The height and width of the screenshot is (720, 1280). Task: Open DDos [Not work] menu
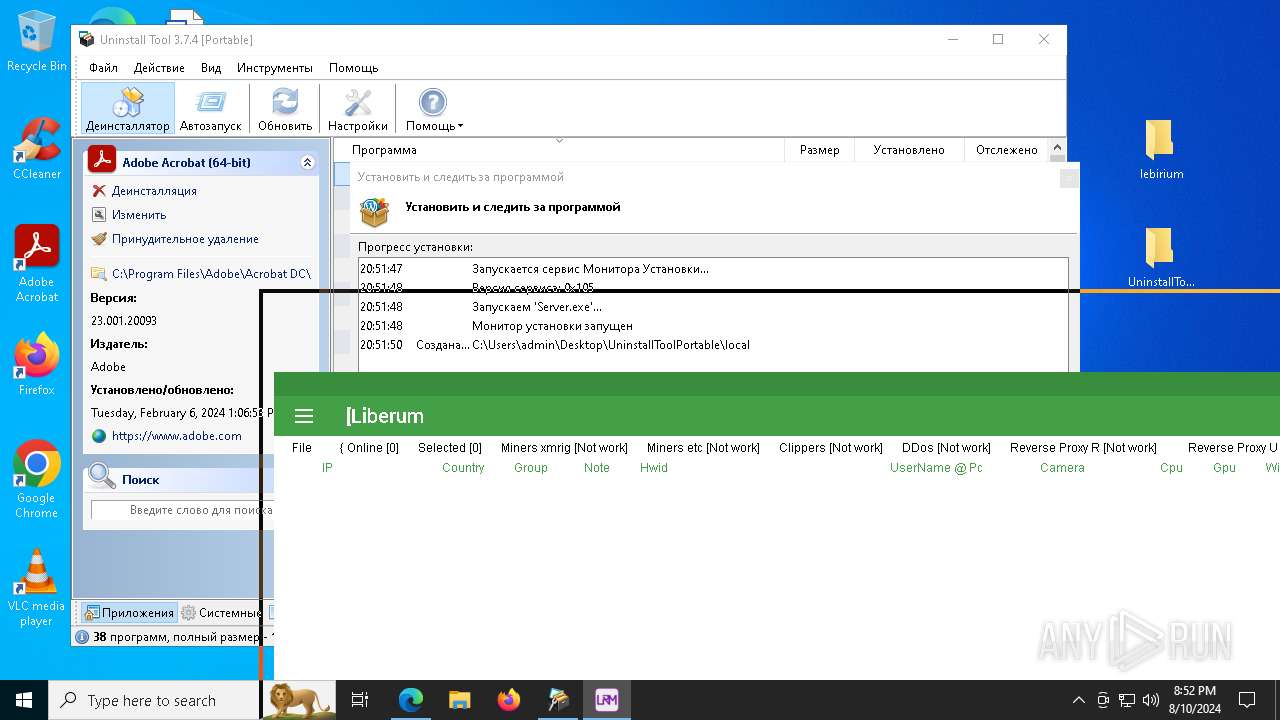click(946, 448)
